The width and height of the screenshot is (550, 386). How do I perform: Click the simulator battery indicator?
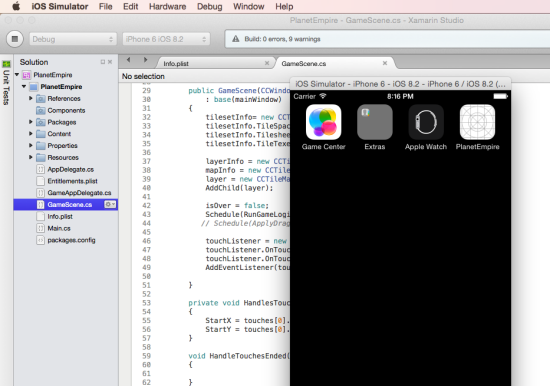pyautogui.click(x=501, y=96)
